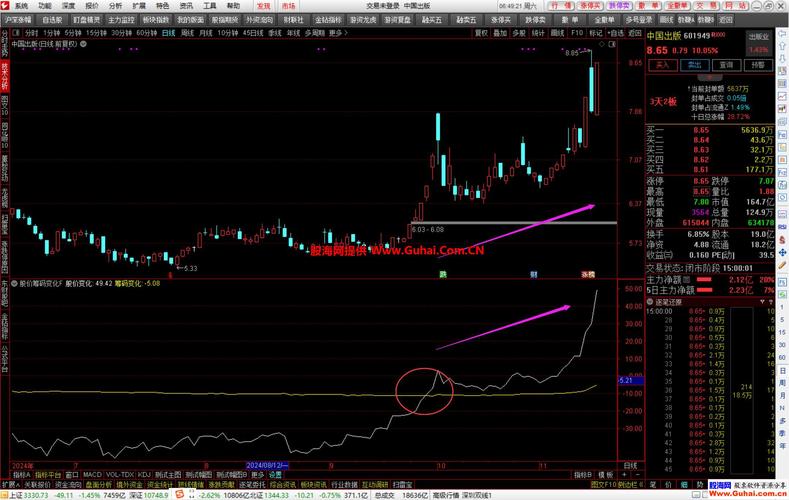Select the KDJ indicator tab

point(144,475)
